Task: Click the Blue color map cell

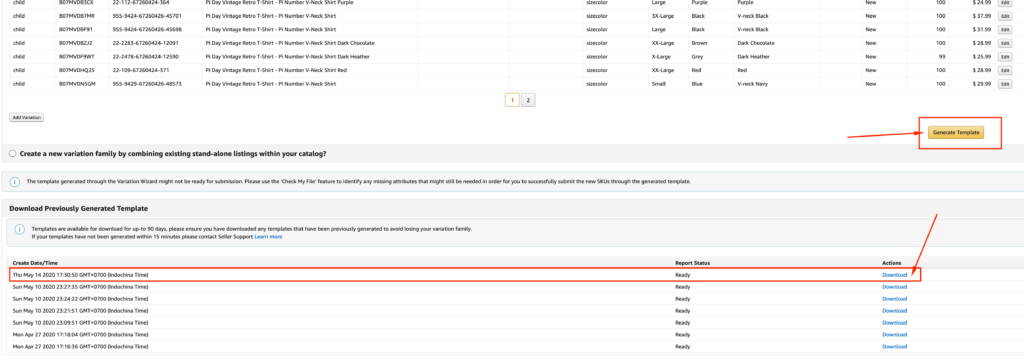Action: (x=696, y=84)
